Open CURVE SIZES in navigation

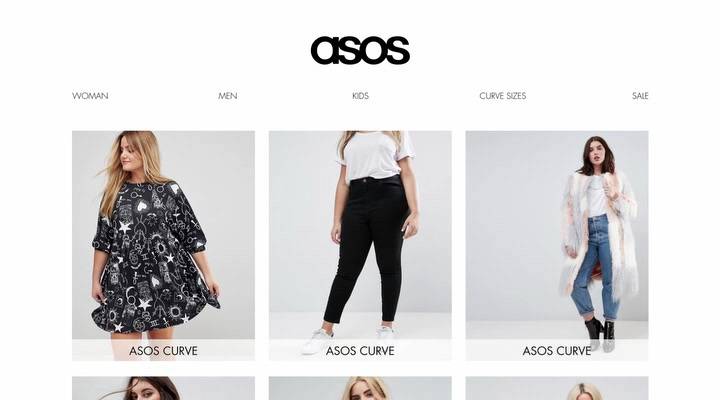pyautogui.click(x=503, y=96)
